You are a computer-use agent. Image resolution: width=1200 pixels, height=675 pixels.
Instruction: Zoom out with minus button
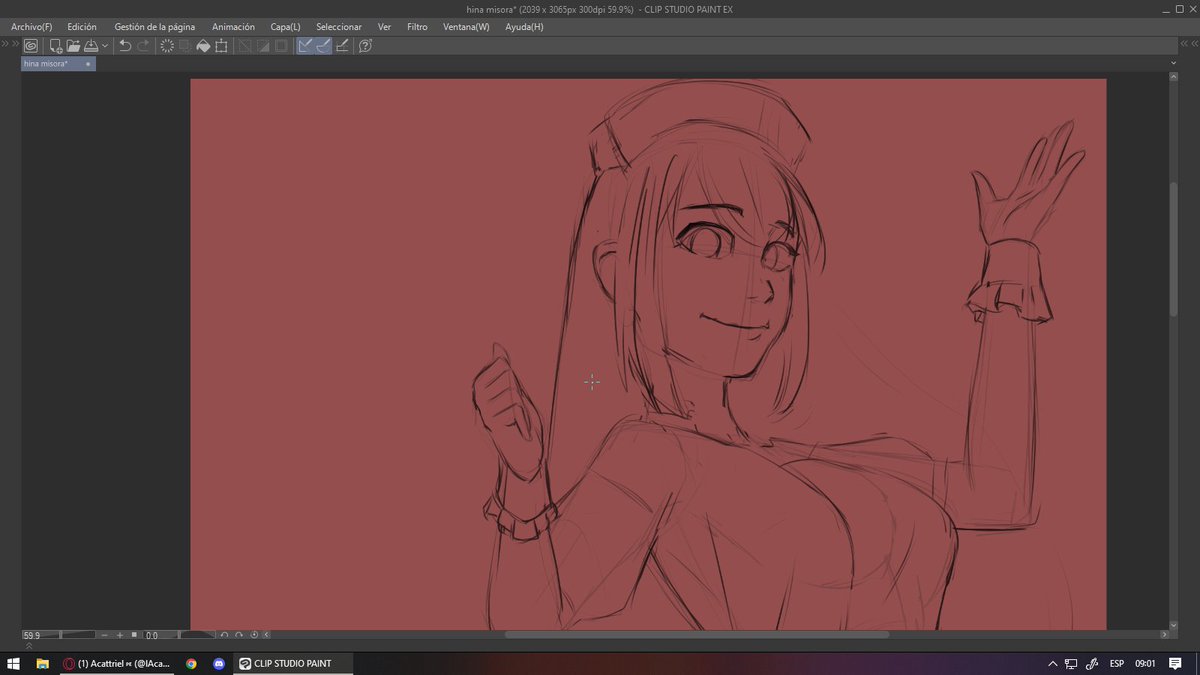tap(105, 635)
